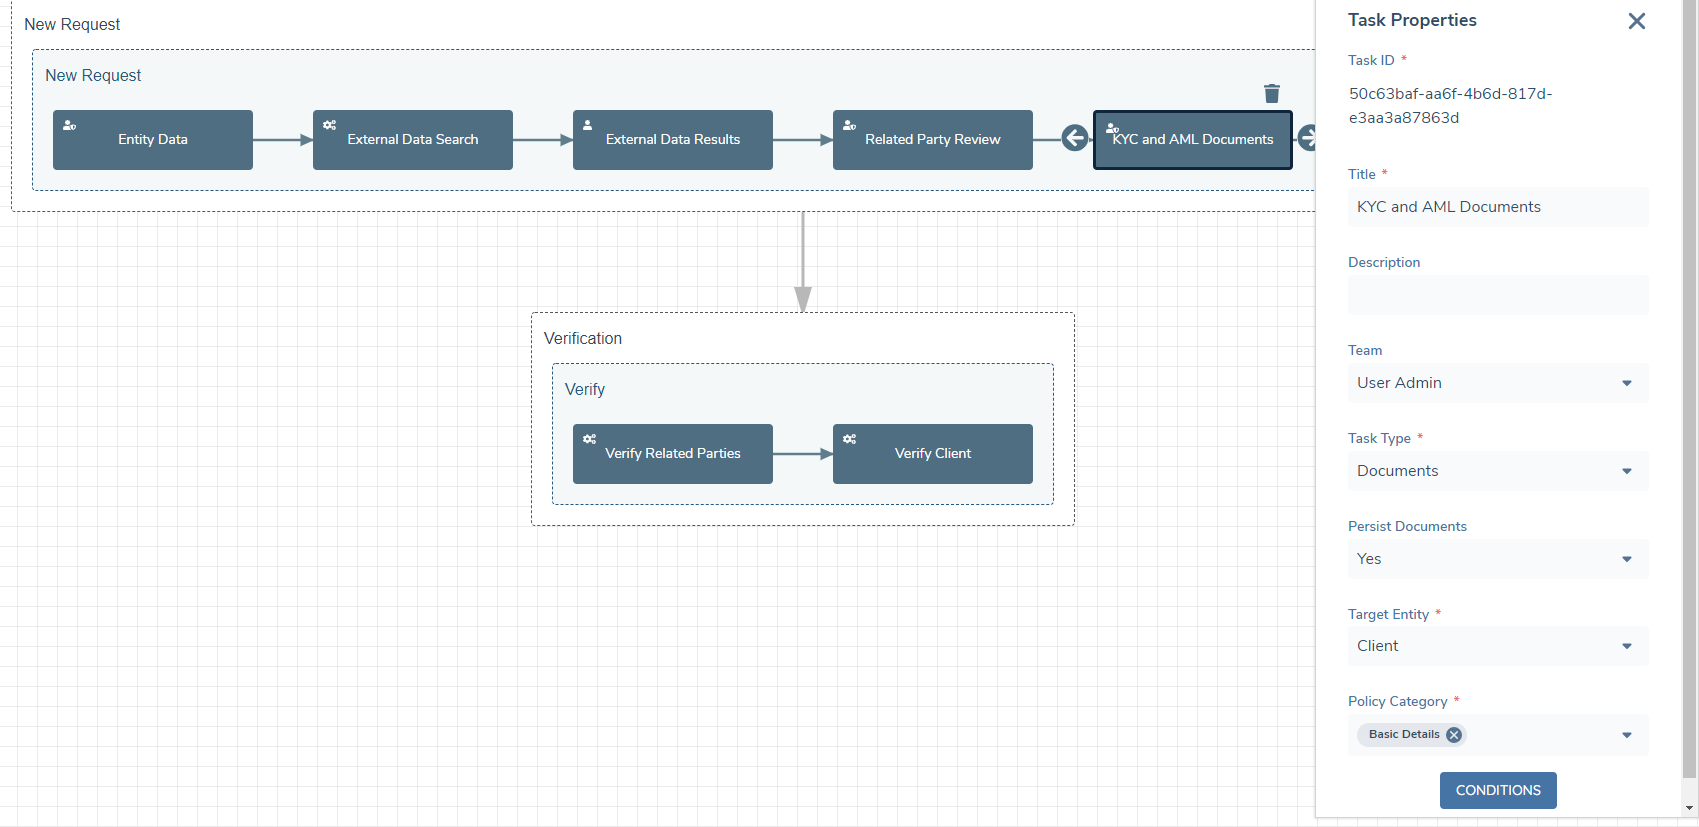
Task: Click the properties panel scrollbar down arrow
Action: (x=1689, y=808)
